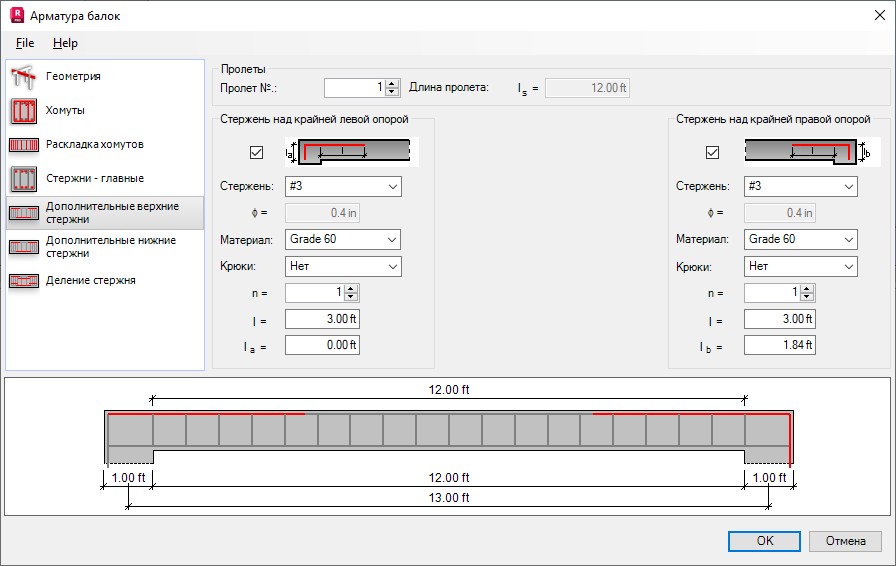Open the Геометрия section icon
Screen dimensions: 896x566
tap(23, 77)
